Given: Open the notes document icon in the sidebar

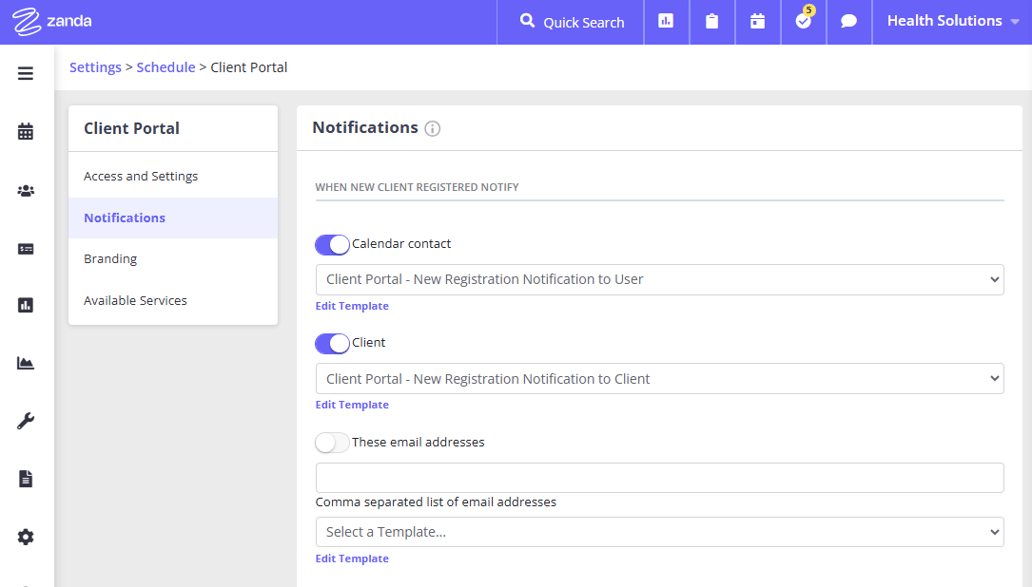Looking at the screenshot, I should pos(25,478).
